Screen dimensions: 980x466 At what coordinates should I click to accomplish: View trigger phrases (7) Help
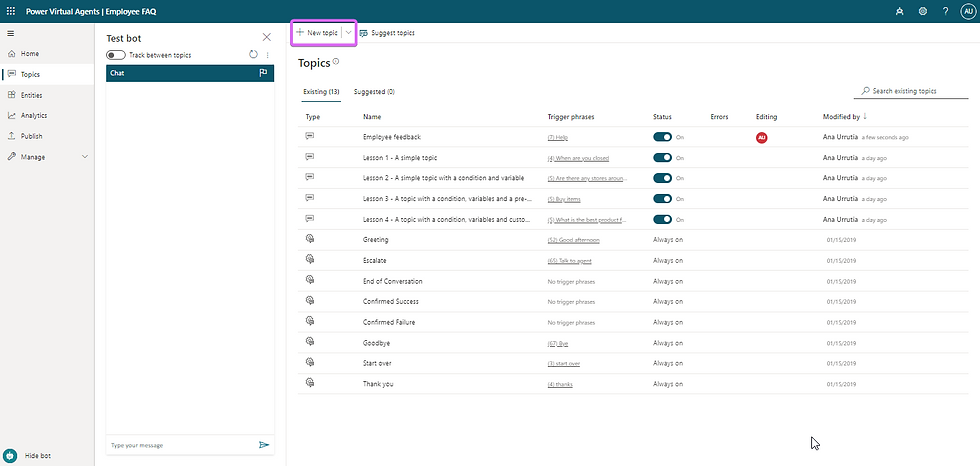coord(558,137)
